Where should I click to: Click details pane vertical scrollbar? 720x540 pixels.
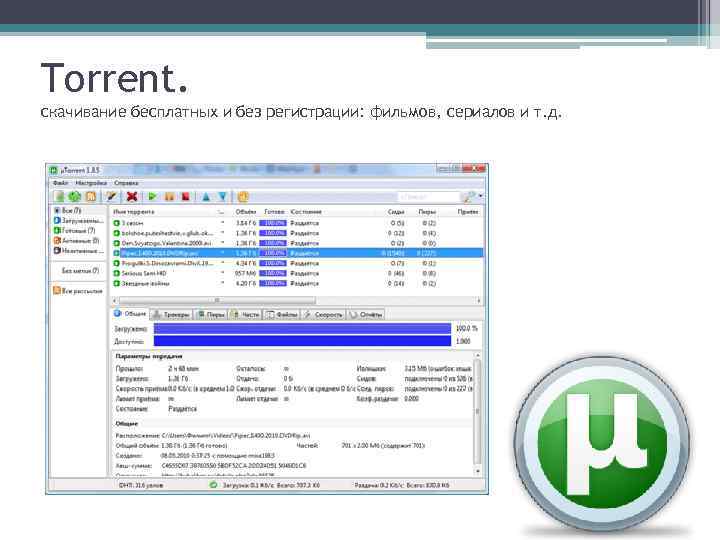[x=478, y=412]
